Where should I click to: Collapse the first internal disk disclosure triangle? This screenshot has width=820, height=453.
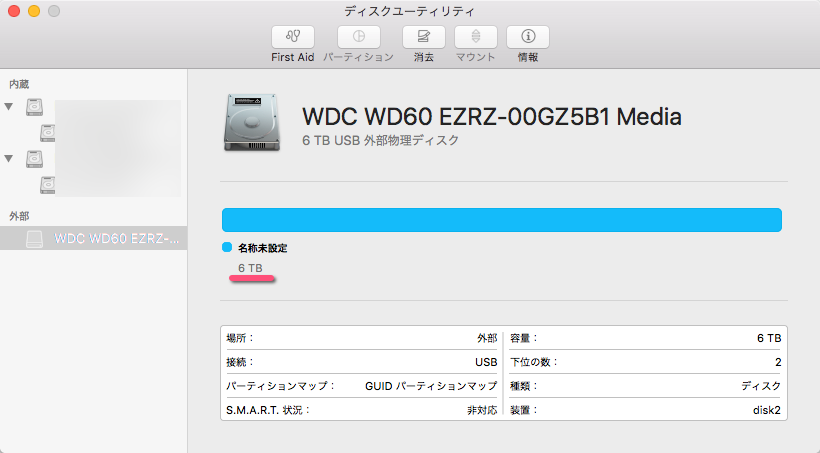[x=9, y=107]
